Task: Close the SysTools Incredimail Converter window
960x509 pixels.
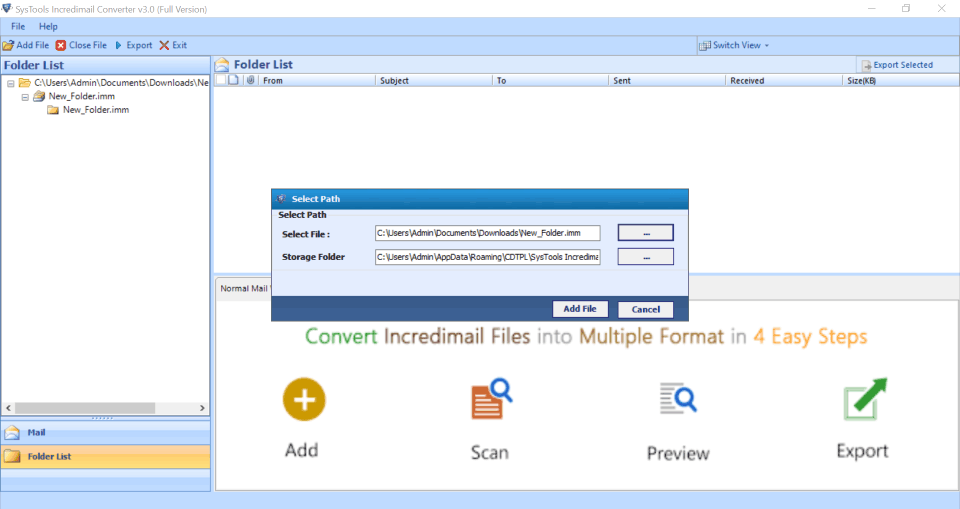Action: (942, 9)
